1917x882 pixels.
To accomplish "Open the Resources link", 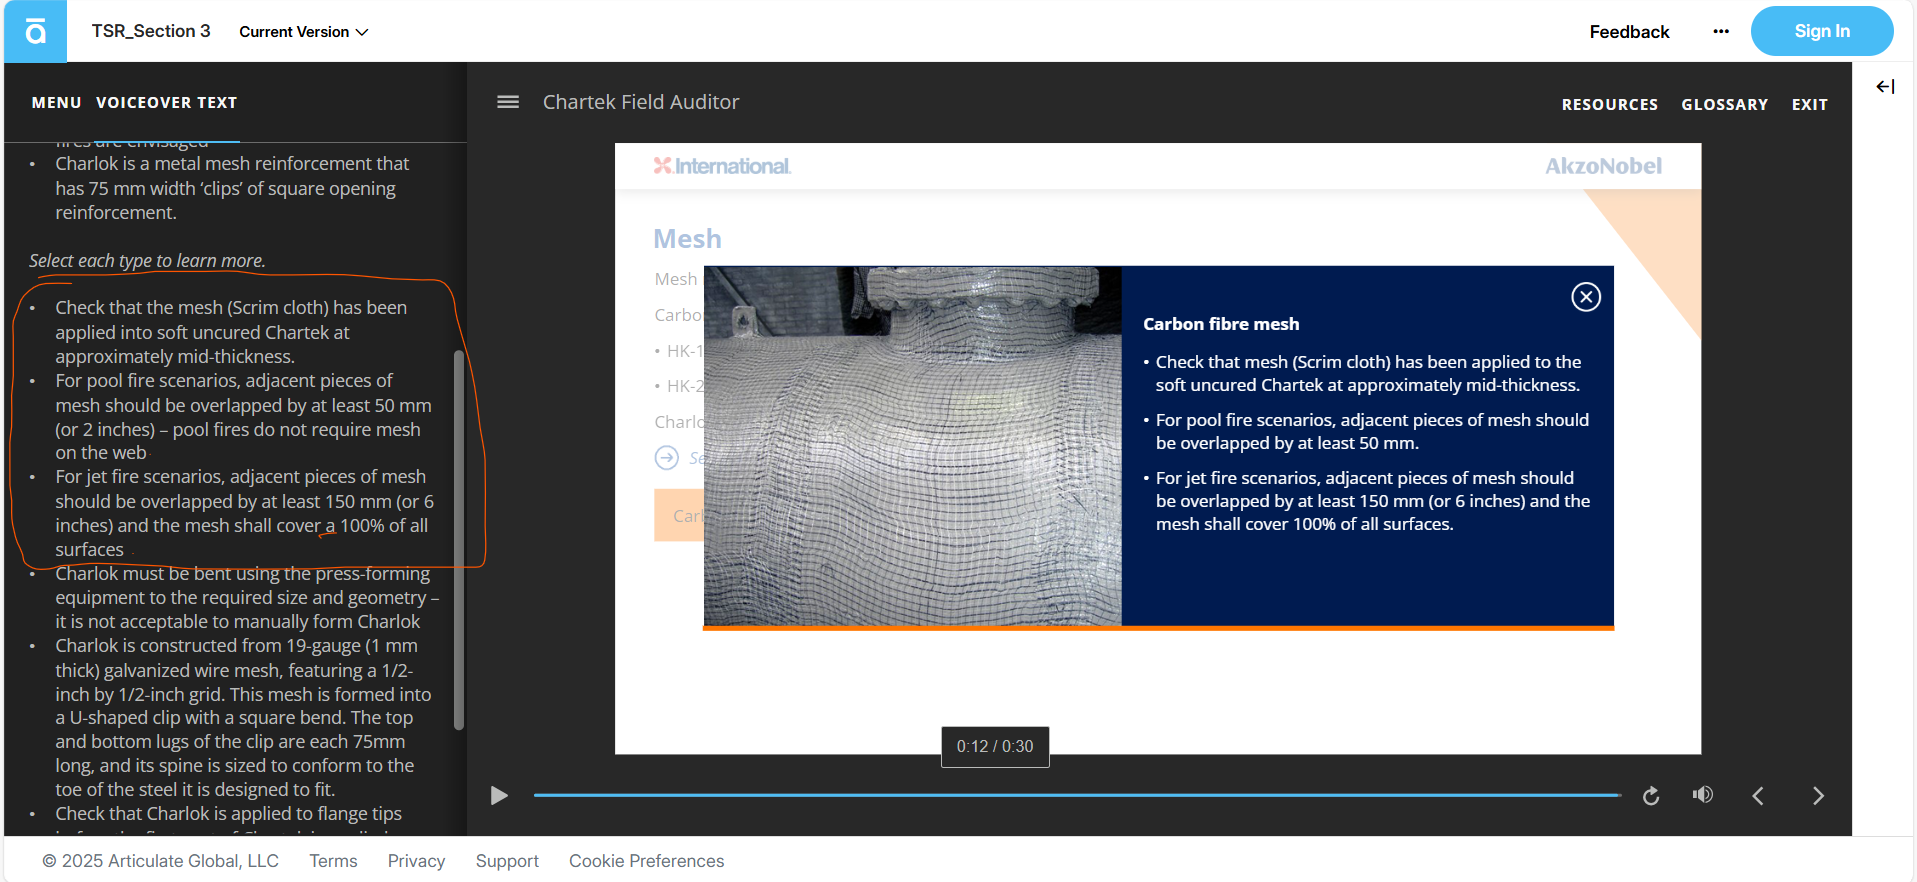I will [1609, 104].
